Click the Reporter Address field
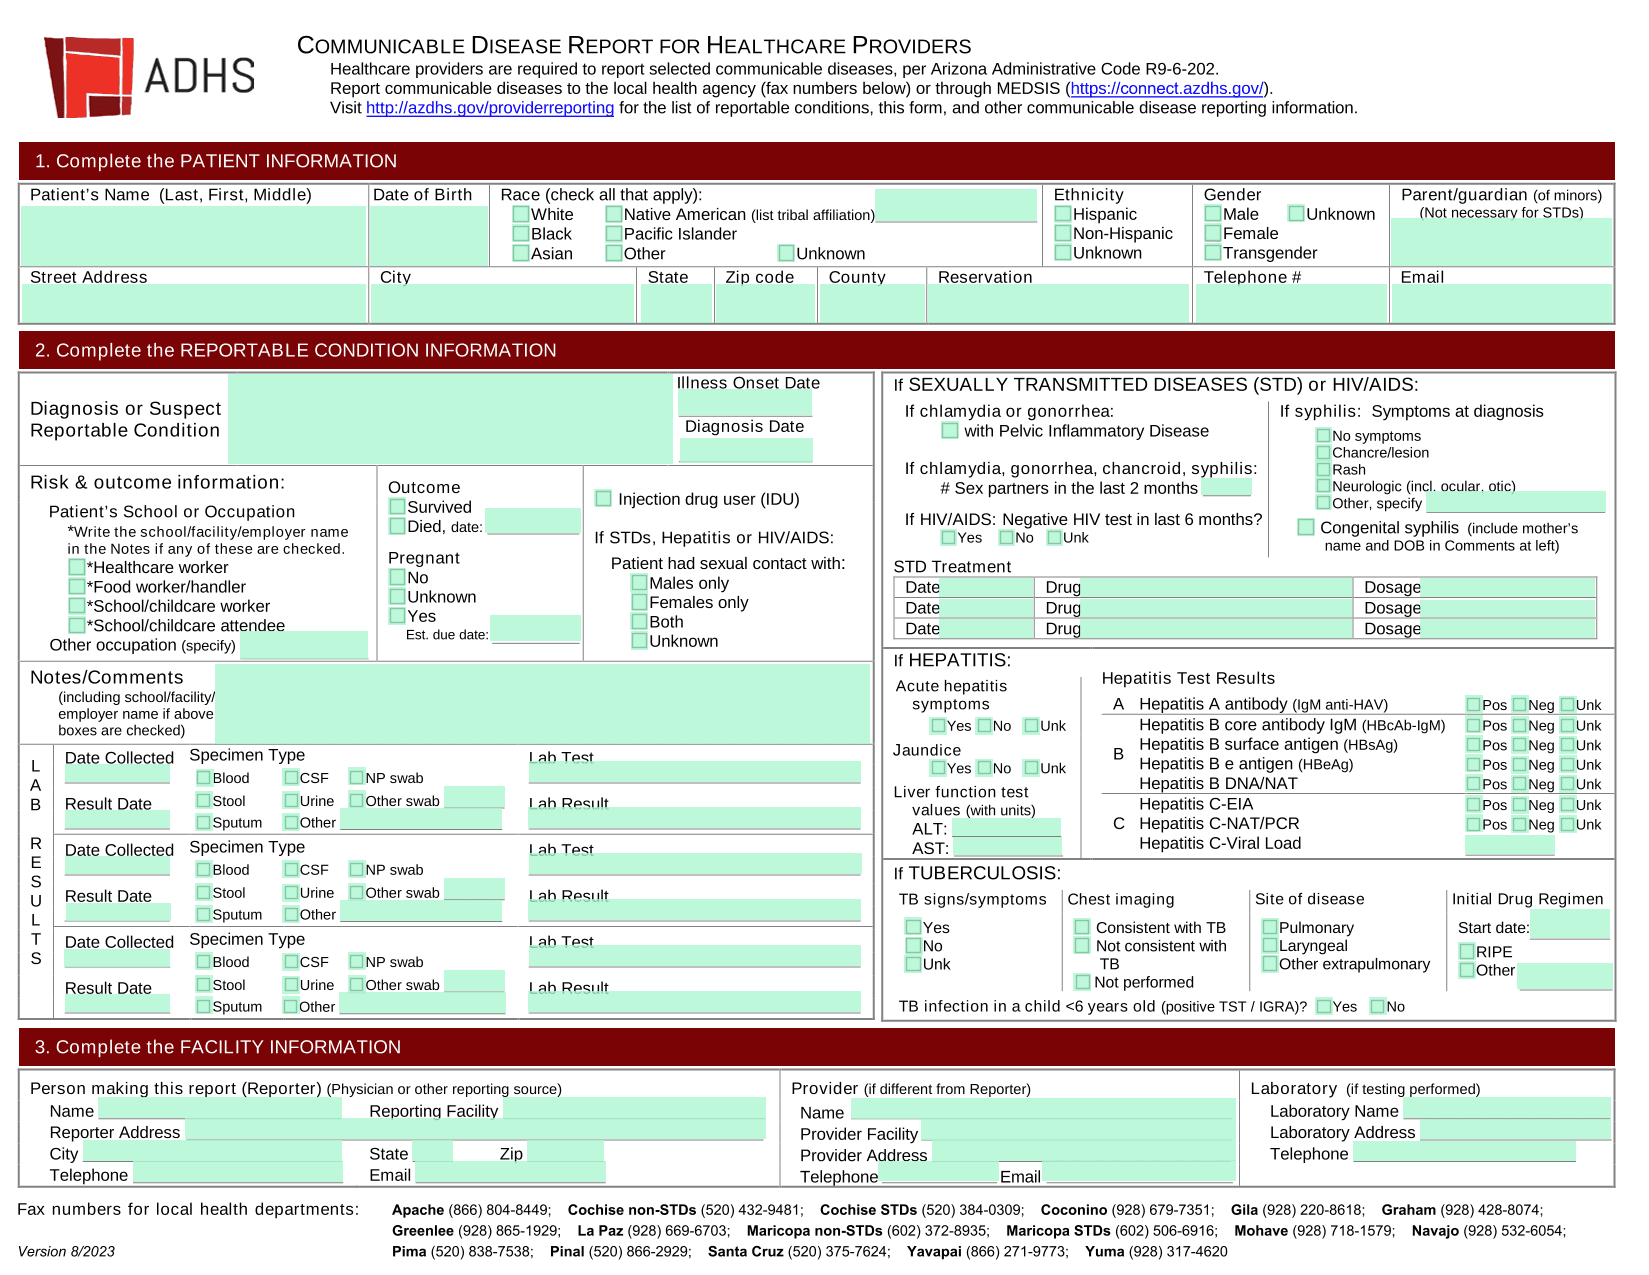Screen dimensions: 1649x1275 (x=475, y=1130)
